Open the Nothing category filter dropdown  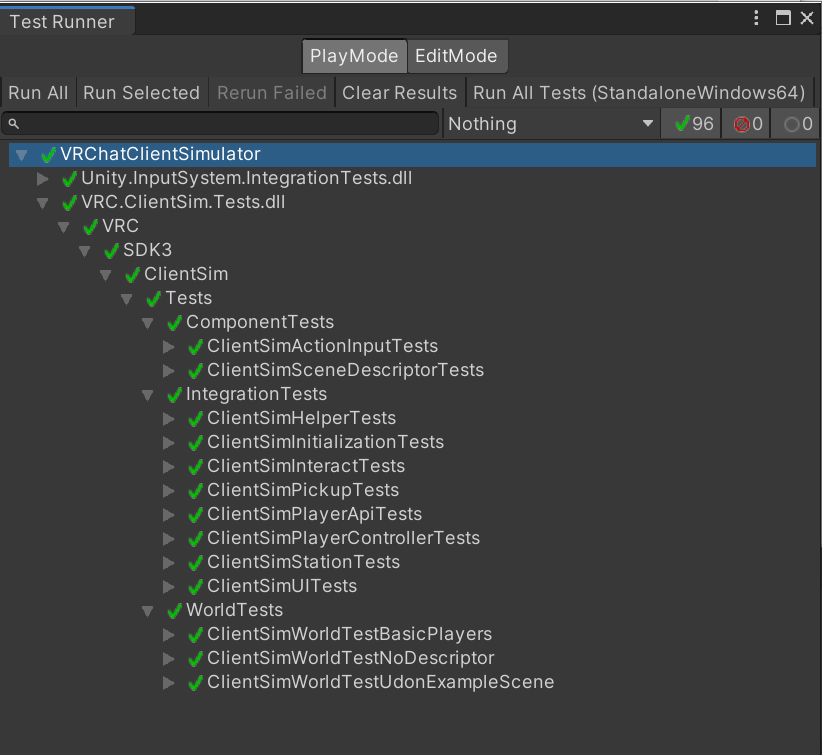pos(550,124)
